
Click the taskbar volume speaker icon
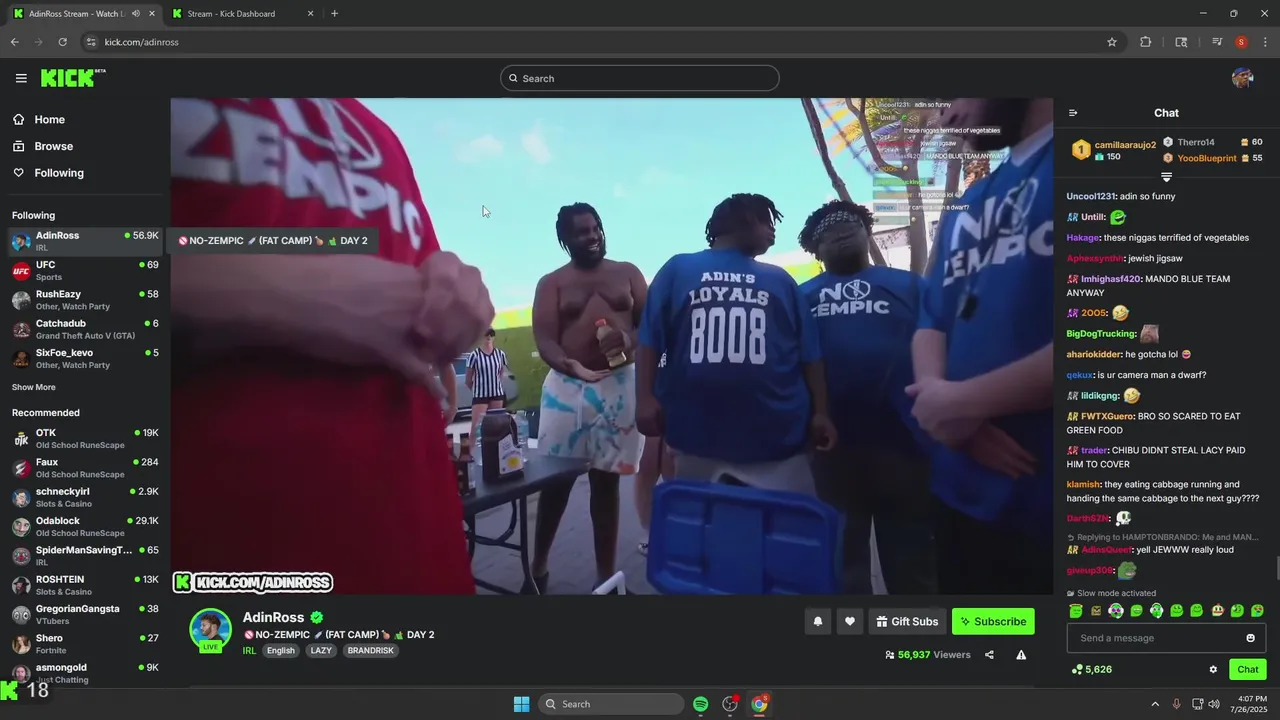pyautogui.click(x=1213, y=704)
